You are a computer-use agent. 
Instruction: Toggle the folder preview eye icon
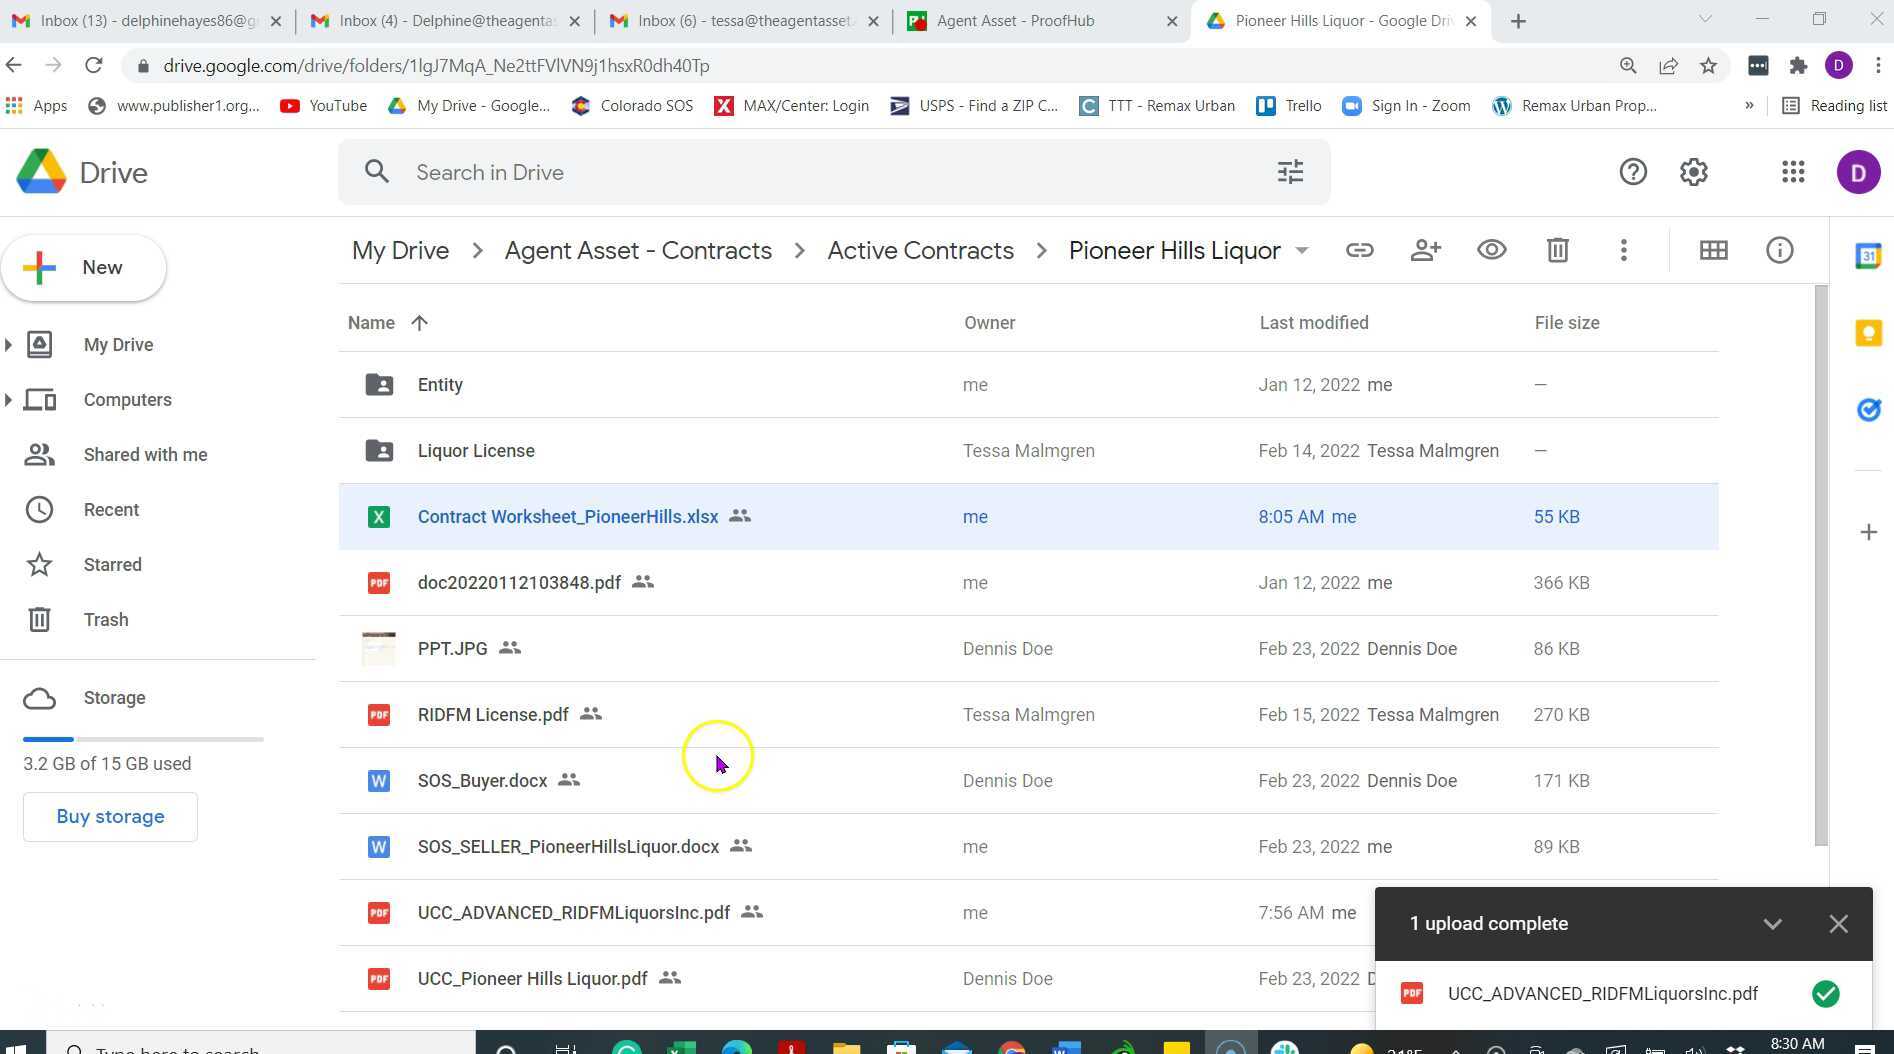(1491, 251)
